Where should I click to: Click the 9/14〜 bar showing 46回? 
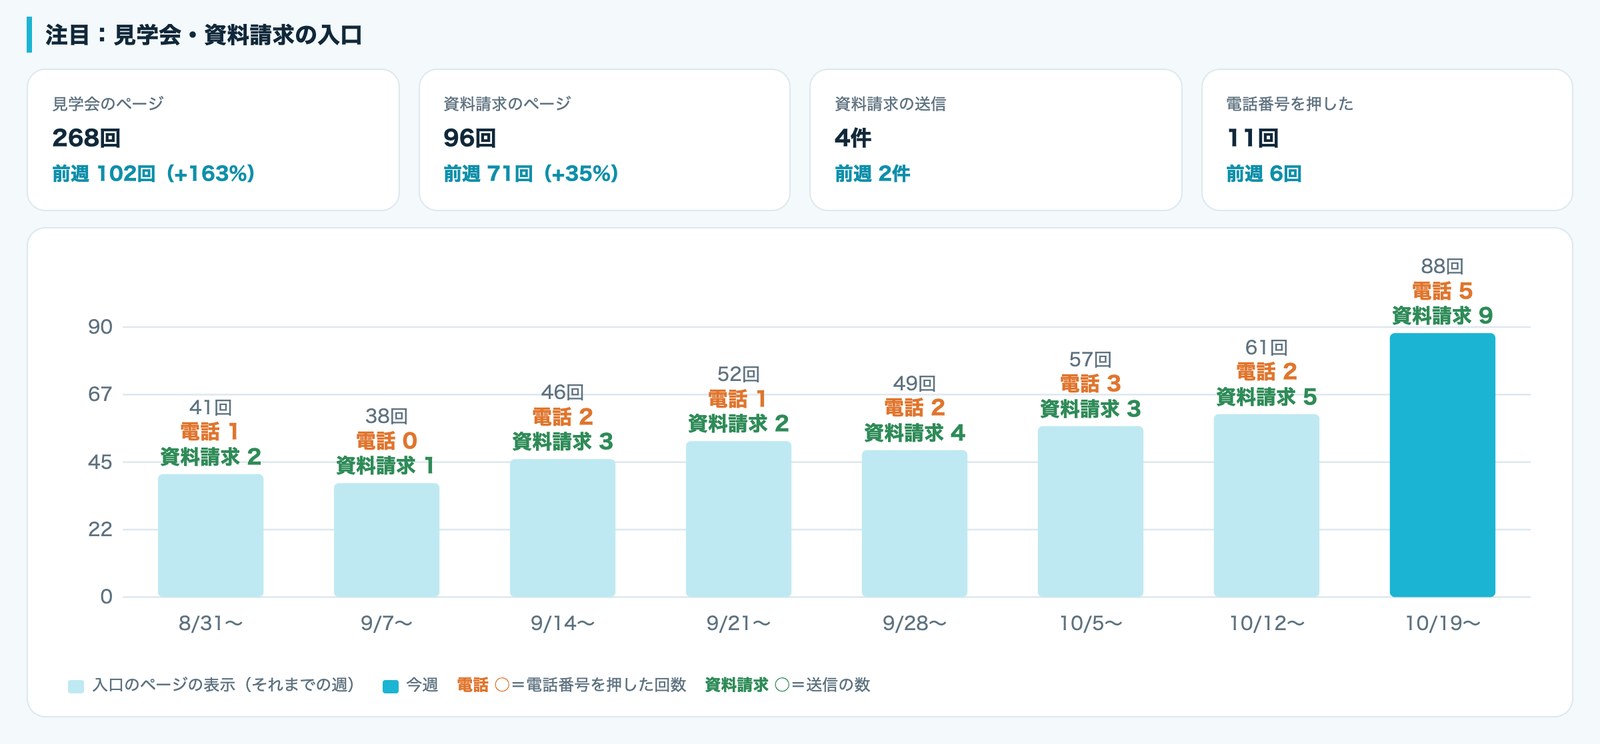click(x=562, y=528)
